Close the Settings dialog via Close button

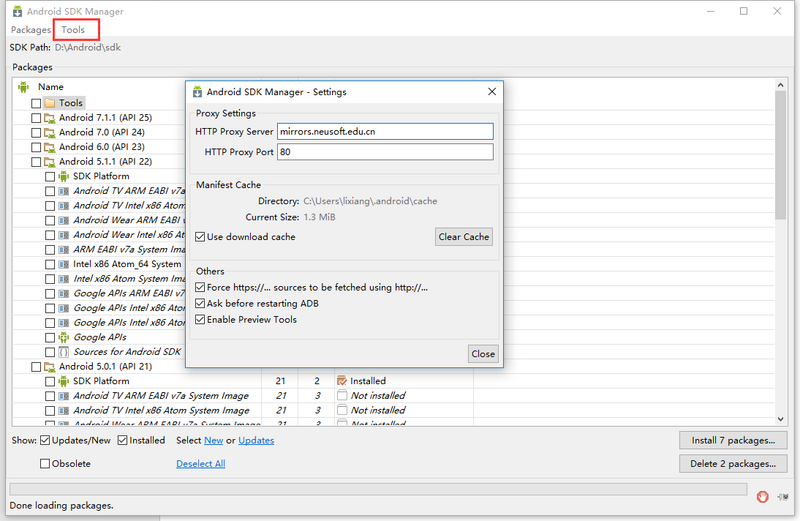[x=483, y=354]
